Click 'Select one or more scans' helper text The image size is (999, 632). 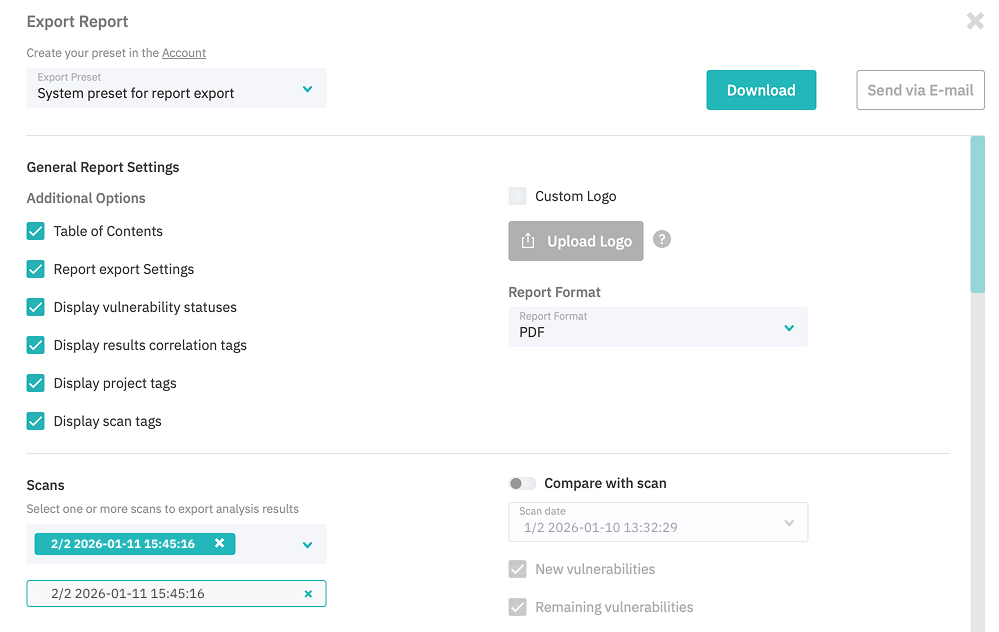(162, 509)
